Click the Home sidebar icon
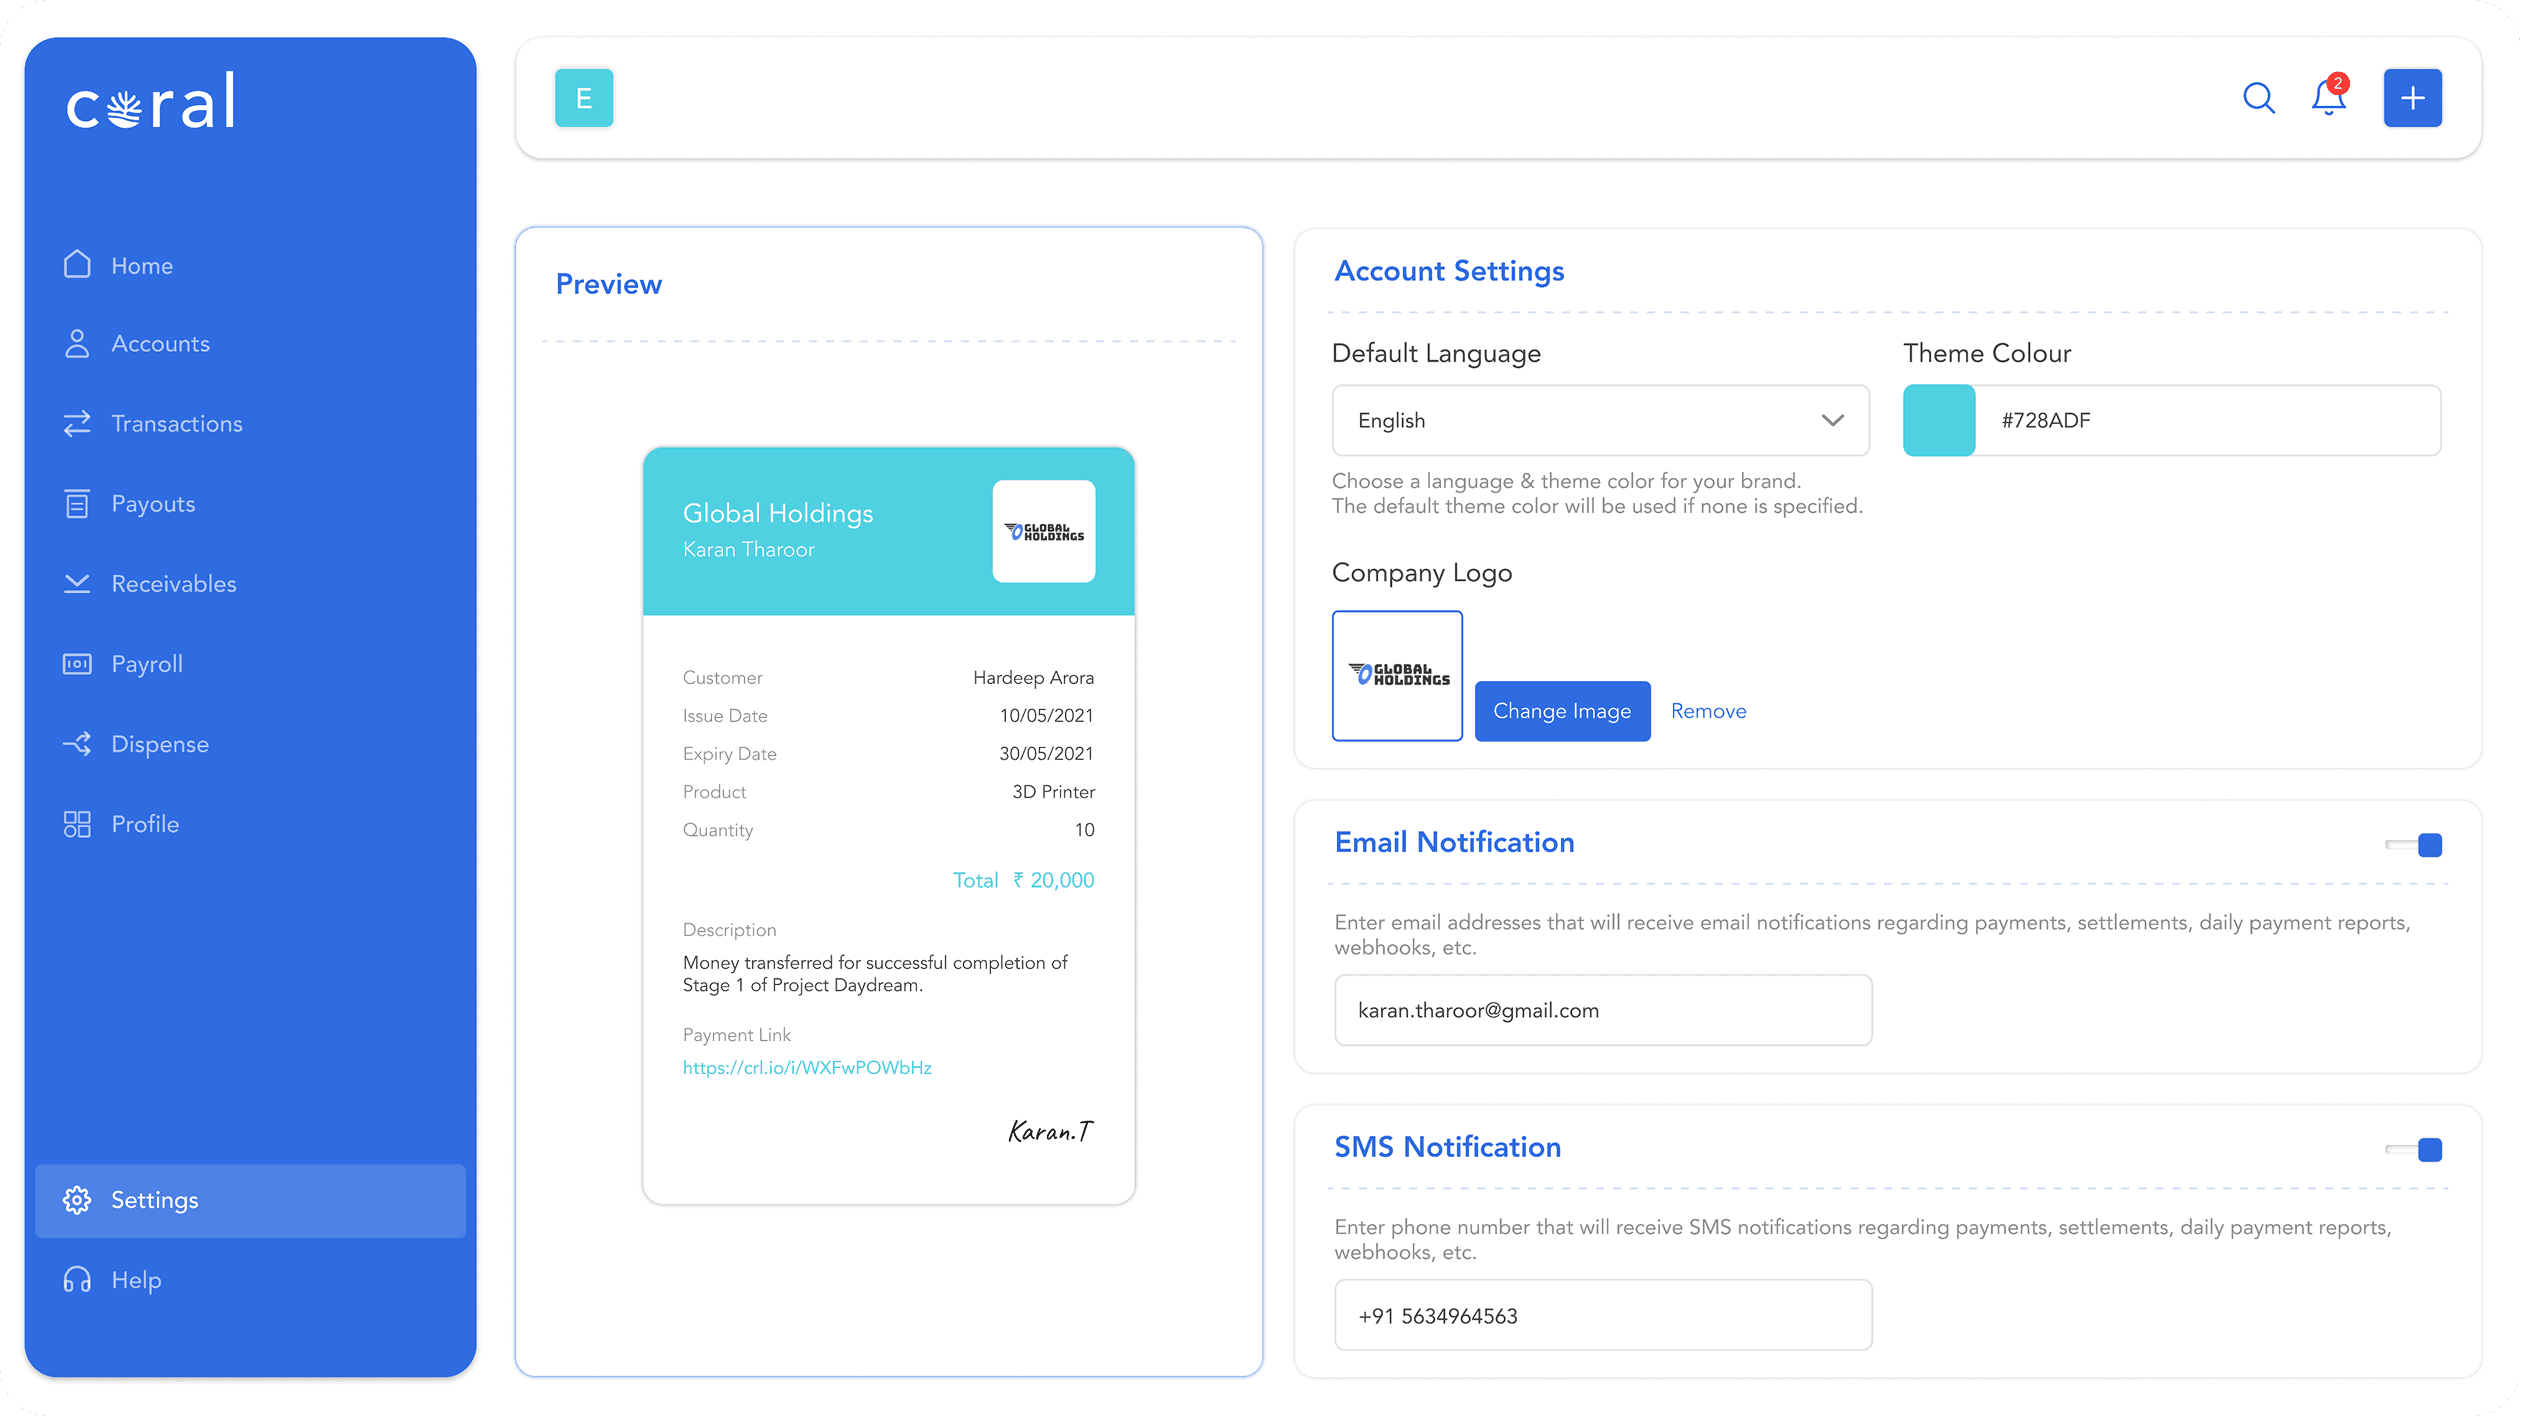The width and height of the screenshot is (2521, 1416). [77, 265]
